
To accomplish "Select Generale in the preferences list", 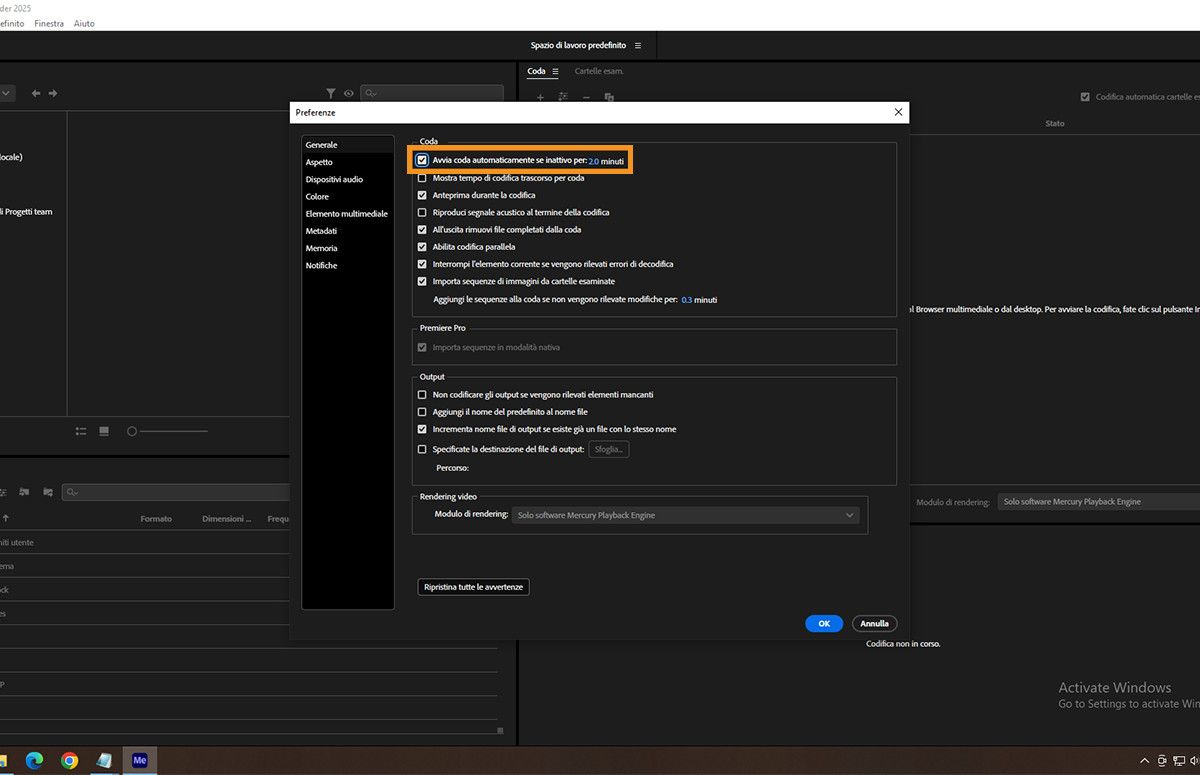I will 348,145.
